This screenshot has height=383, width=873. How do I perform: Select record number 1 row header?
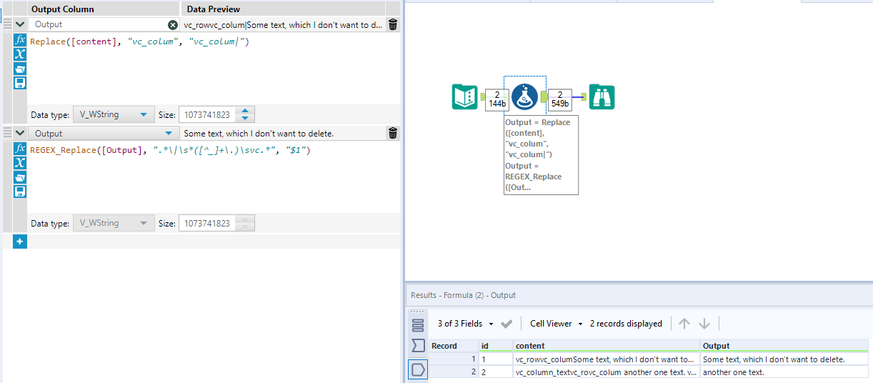pyautogui.click(x=454, y=360)
